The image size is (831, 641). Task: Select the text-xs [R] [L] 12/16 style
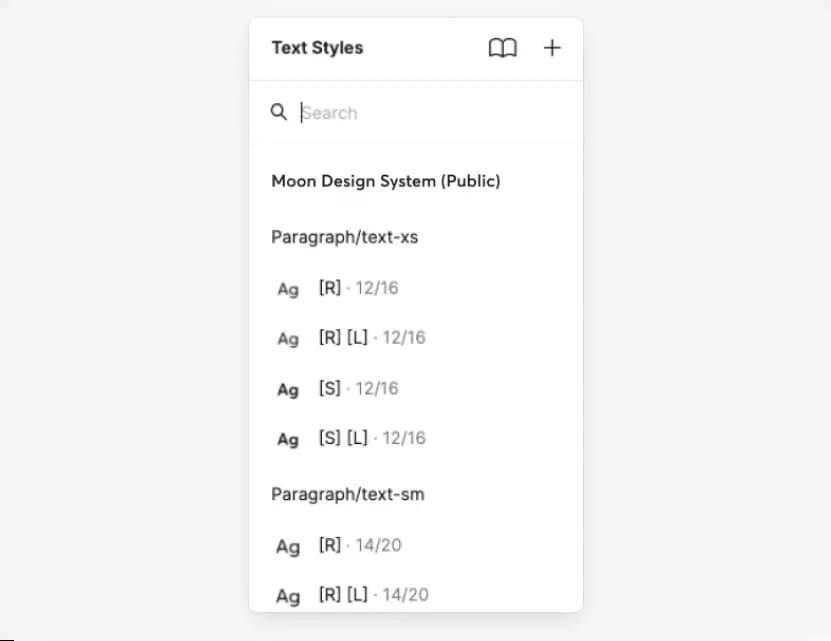pos(416,338)
